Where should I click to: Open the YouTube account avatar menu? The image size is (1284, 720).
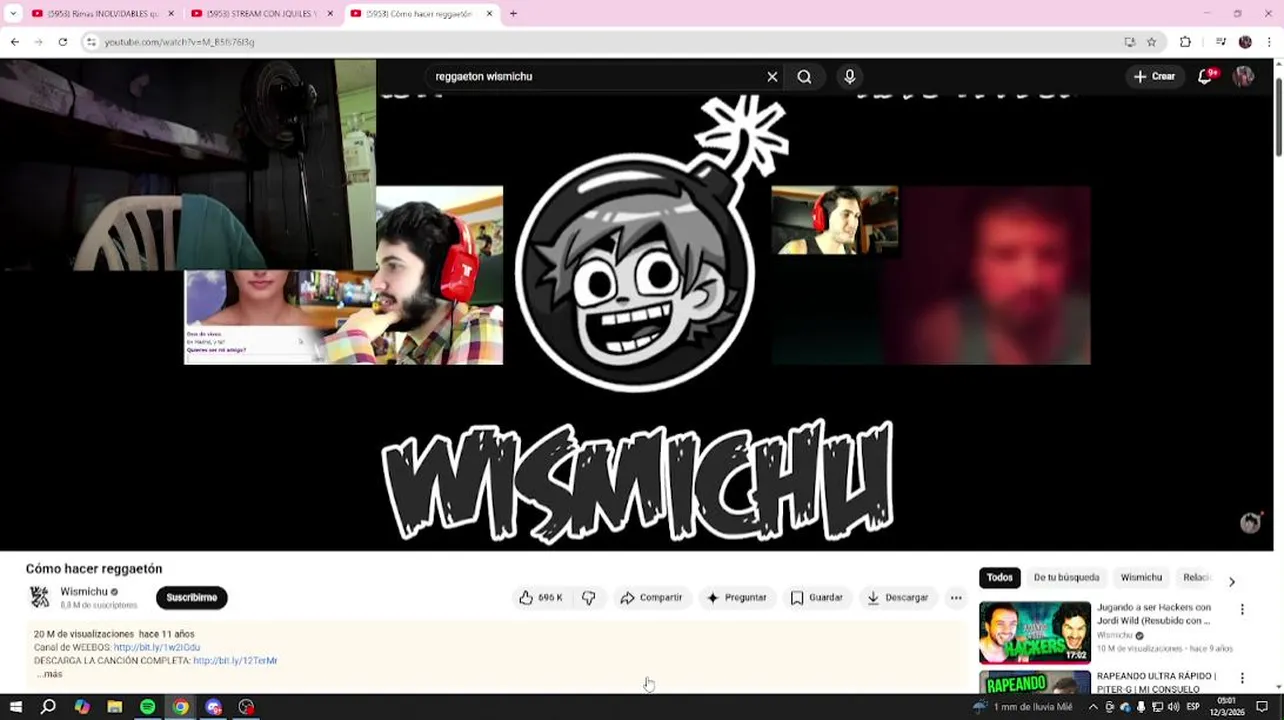1243,77
